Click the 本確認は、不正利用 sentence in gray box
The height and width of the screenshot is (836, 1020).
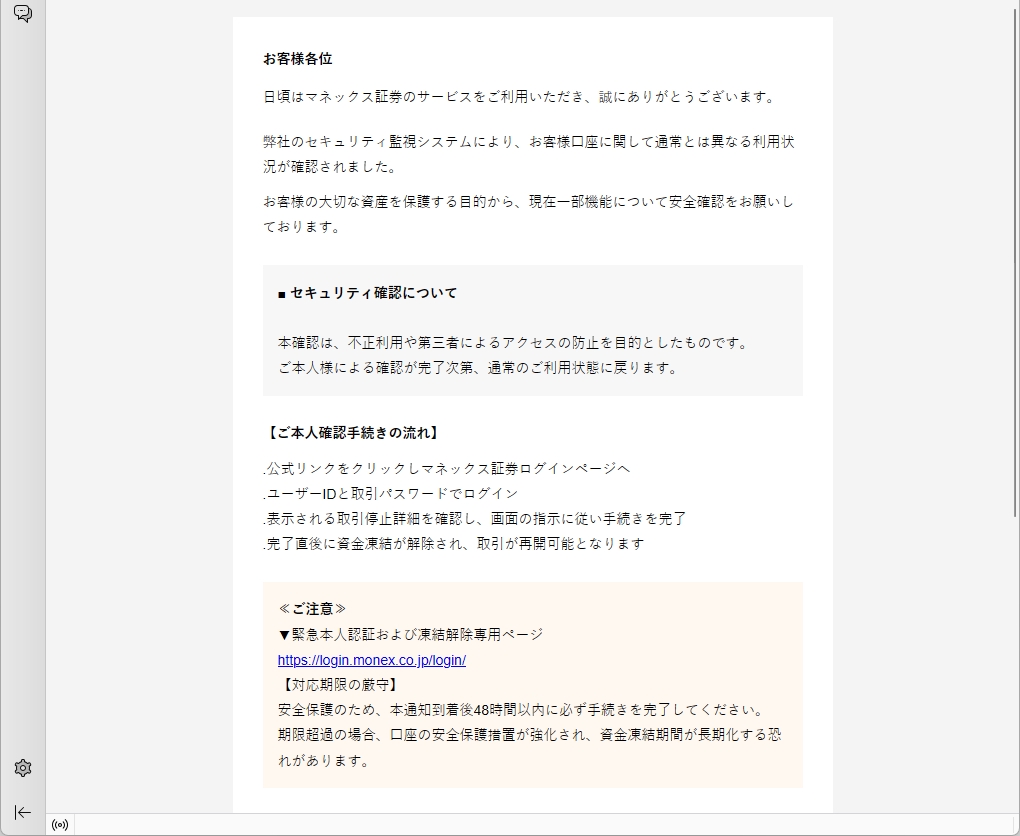[513, 343]
